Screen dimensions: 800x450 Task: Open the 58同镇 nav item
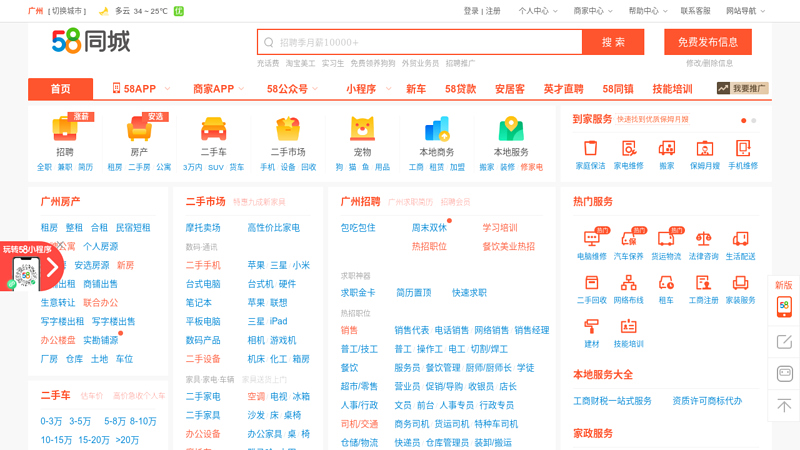coord(618,89)
